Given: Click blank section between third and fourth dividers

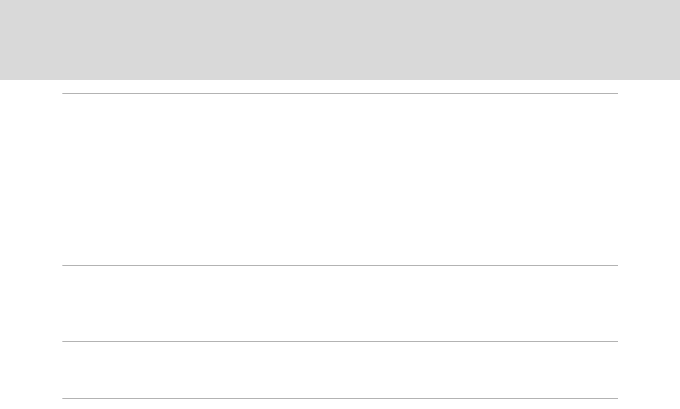Looking at the screenshot, I should pyautogui.click(x=340, y=370).
